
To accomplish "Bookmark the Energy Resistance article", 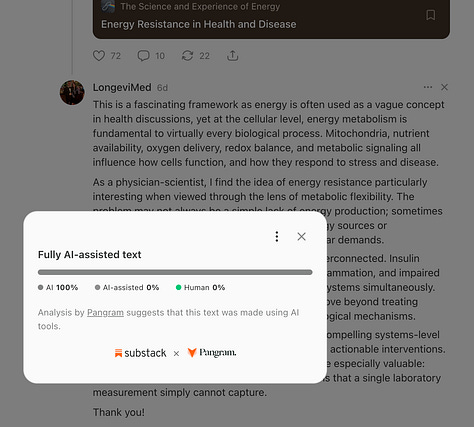I will [x=431, y=15].
